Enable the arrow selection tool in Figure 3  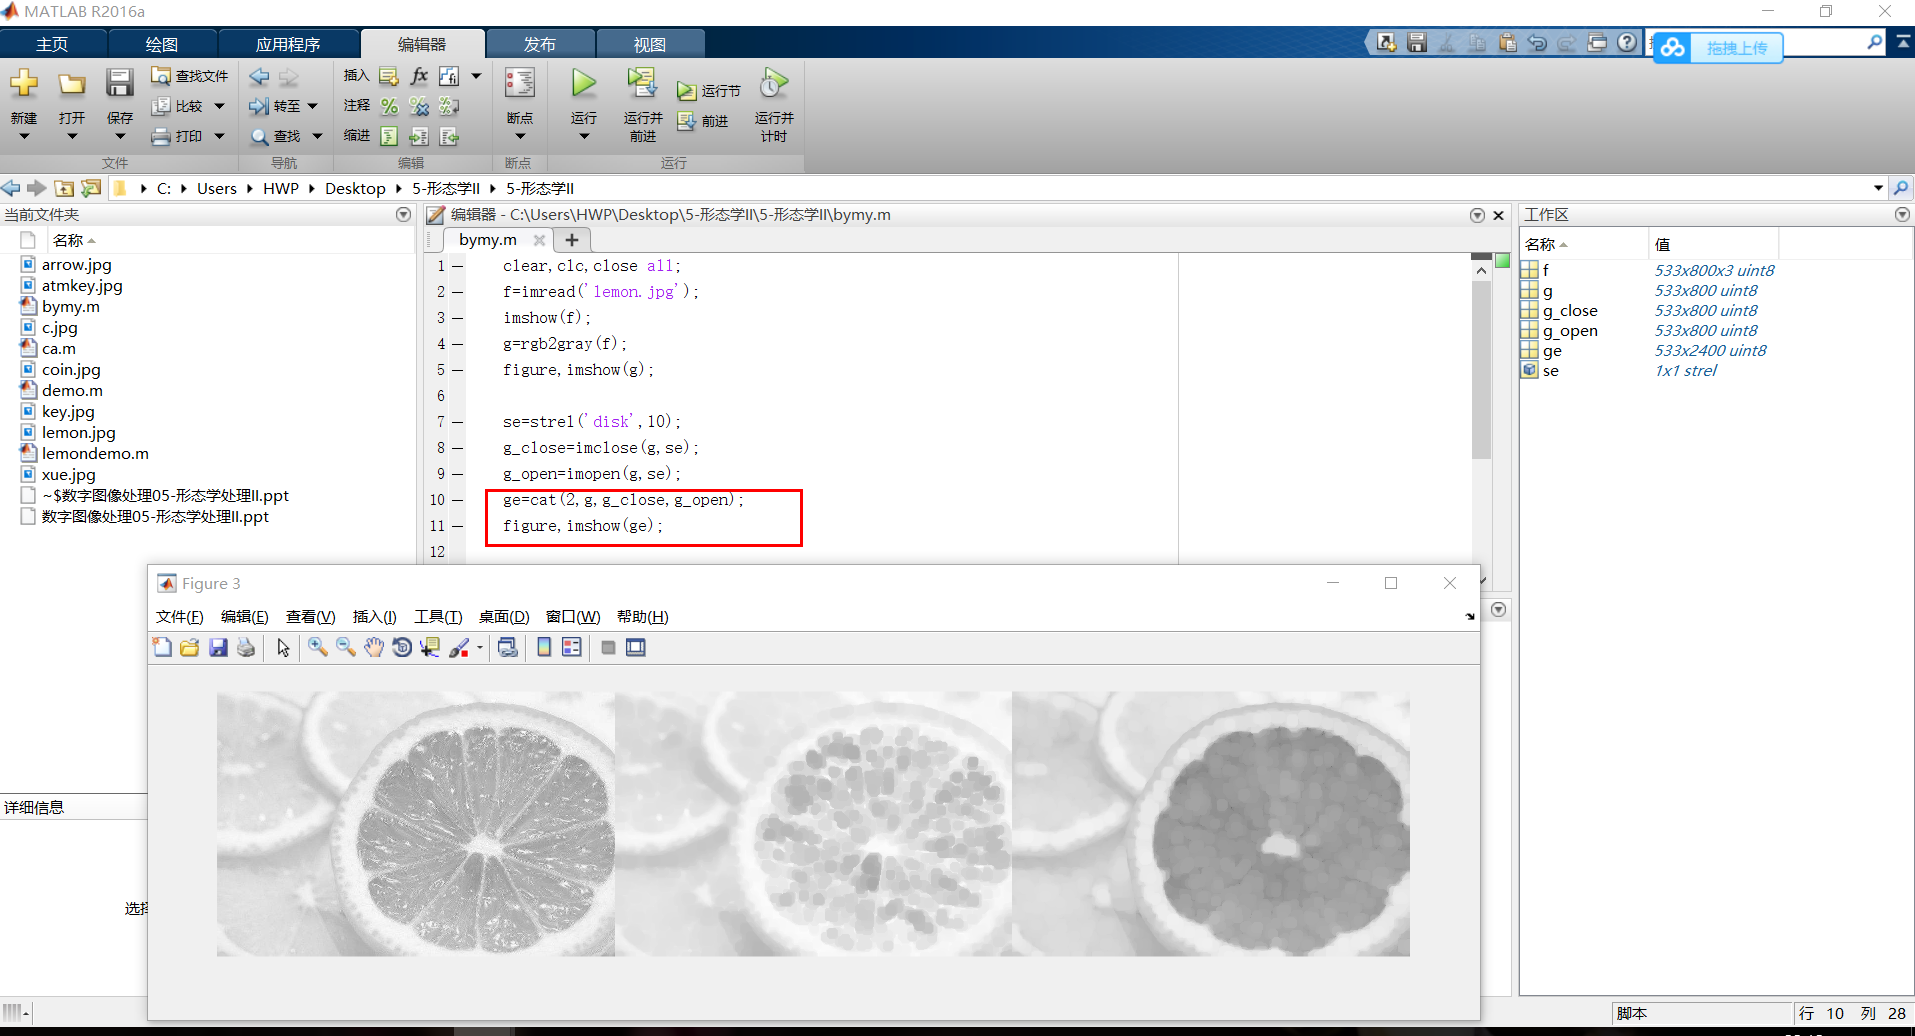[283, 647]
